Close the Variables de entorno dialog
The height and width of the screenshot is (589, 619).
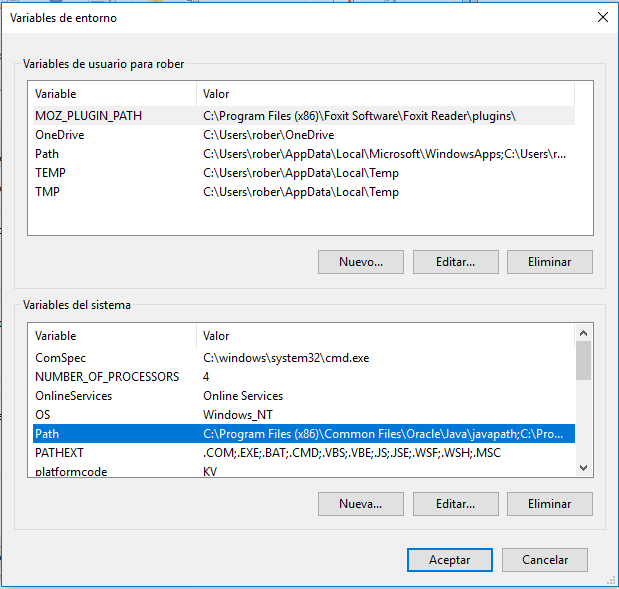[602, 17]
